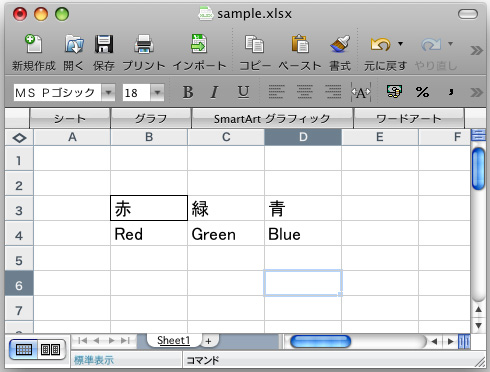Screen dimensions: 490x372
Task: Copy selection with コピー icon
Action: click(255, 44)
